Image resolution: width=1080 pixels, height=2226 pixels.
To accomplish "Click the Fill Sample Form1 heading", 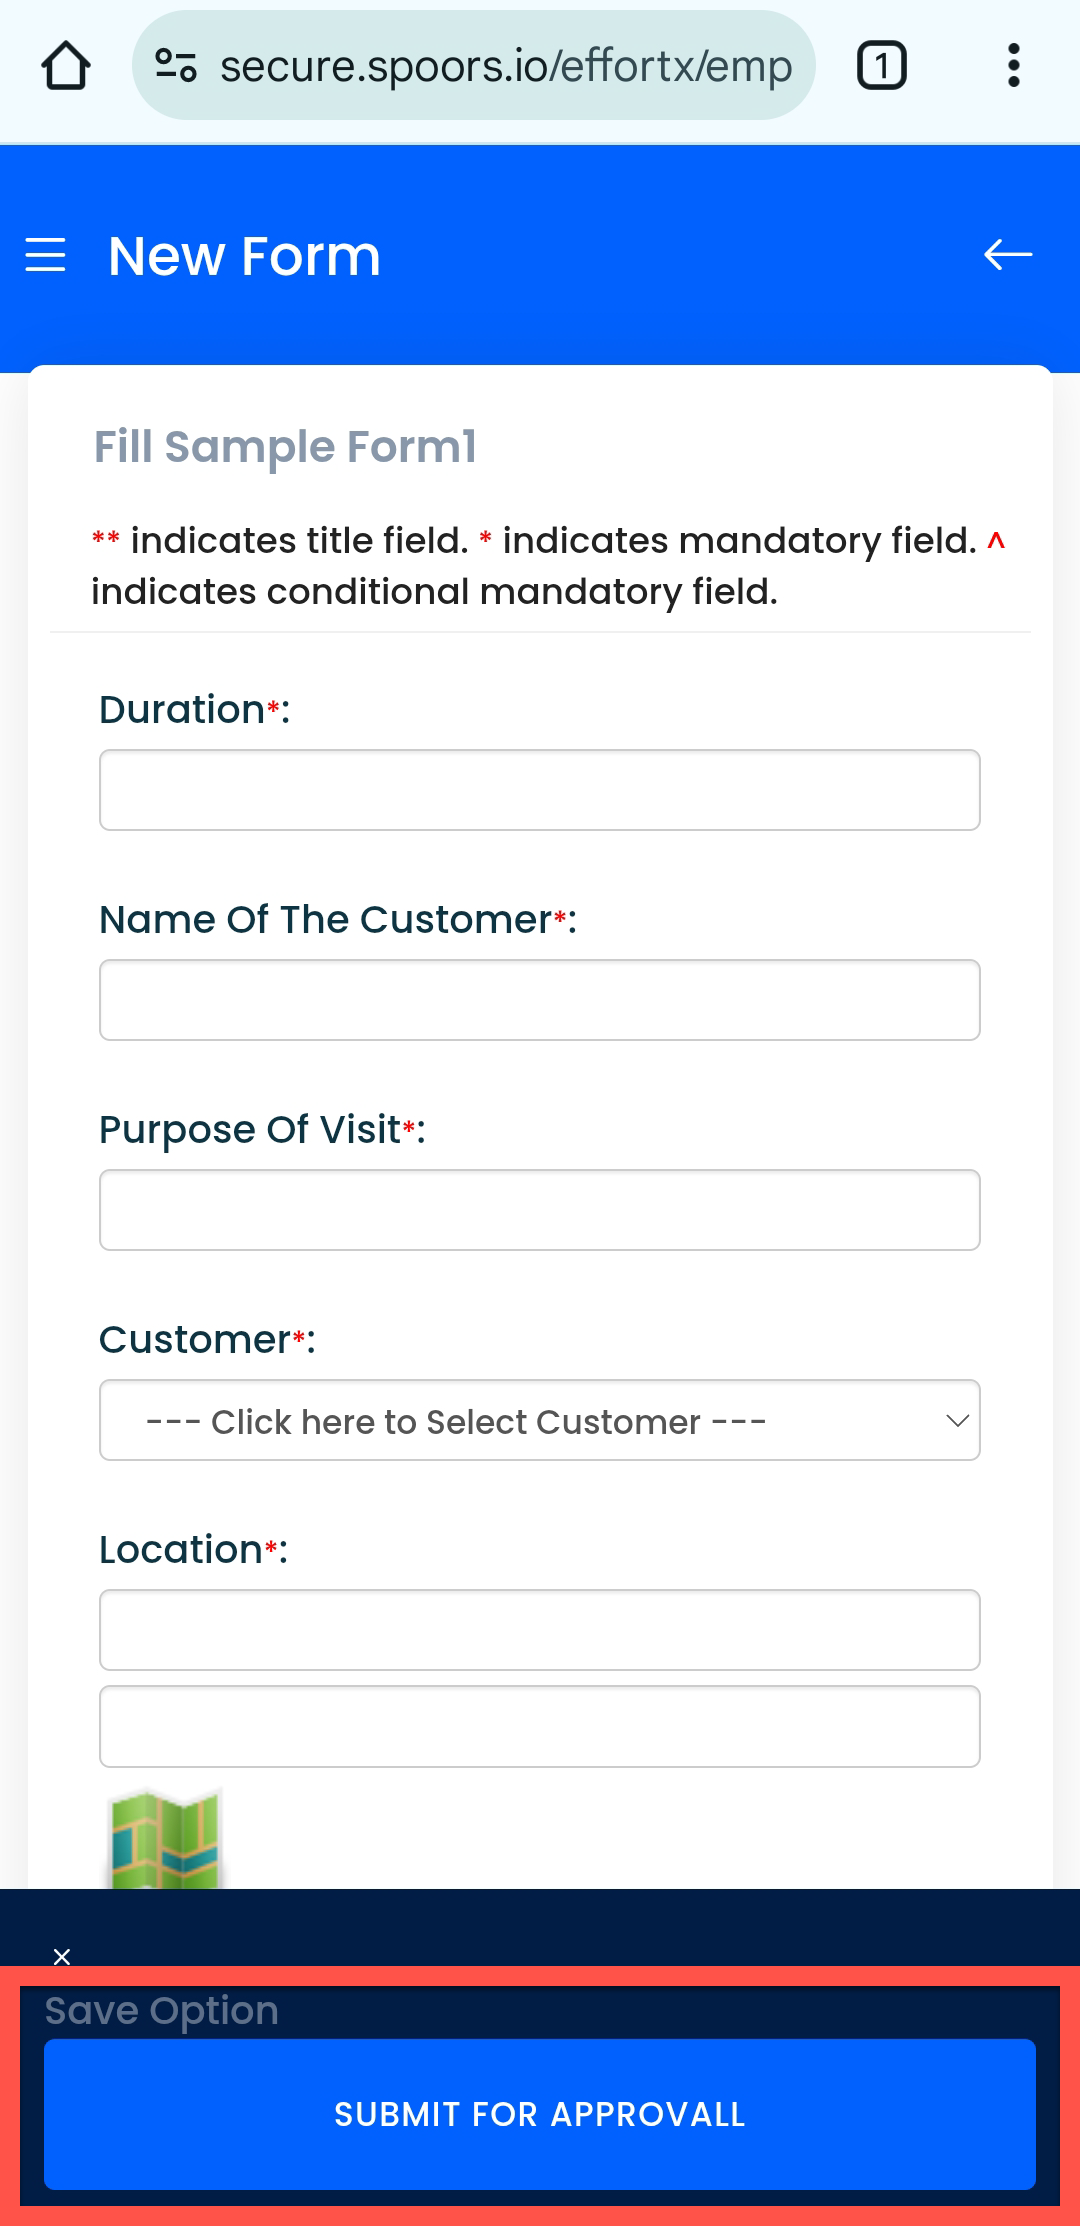I will (x=285, y=447).
